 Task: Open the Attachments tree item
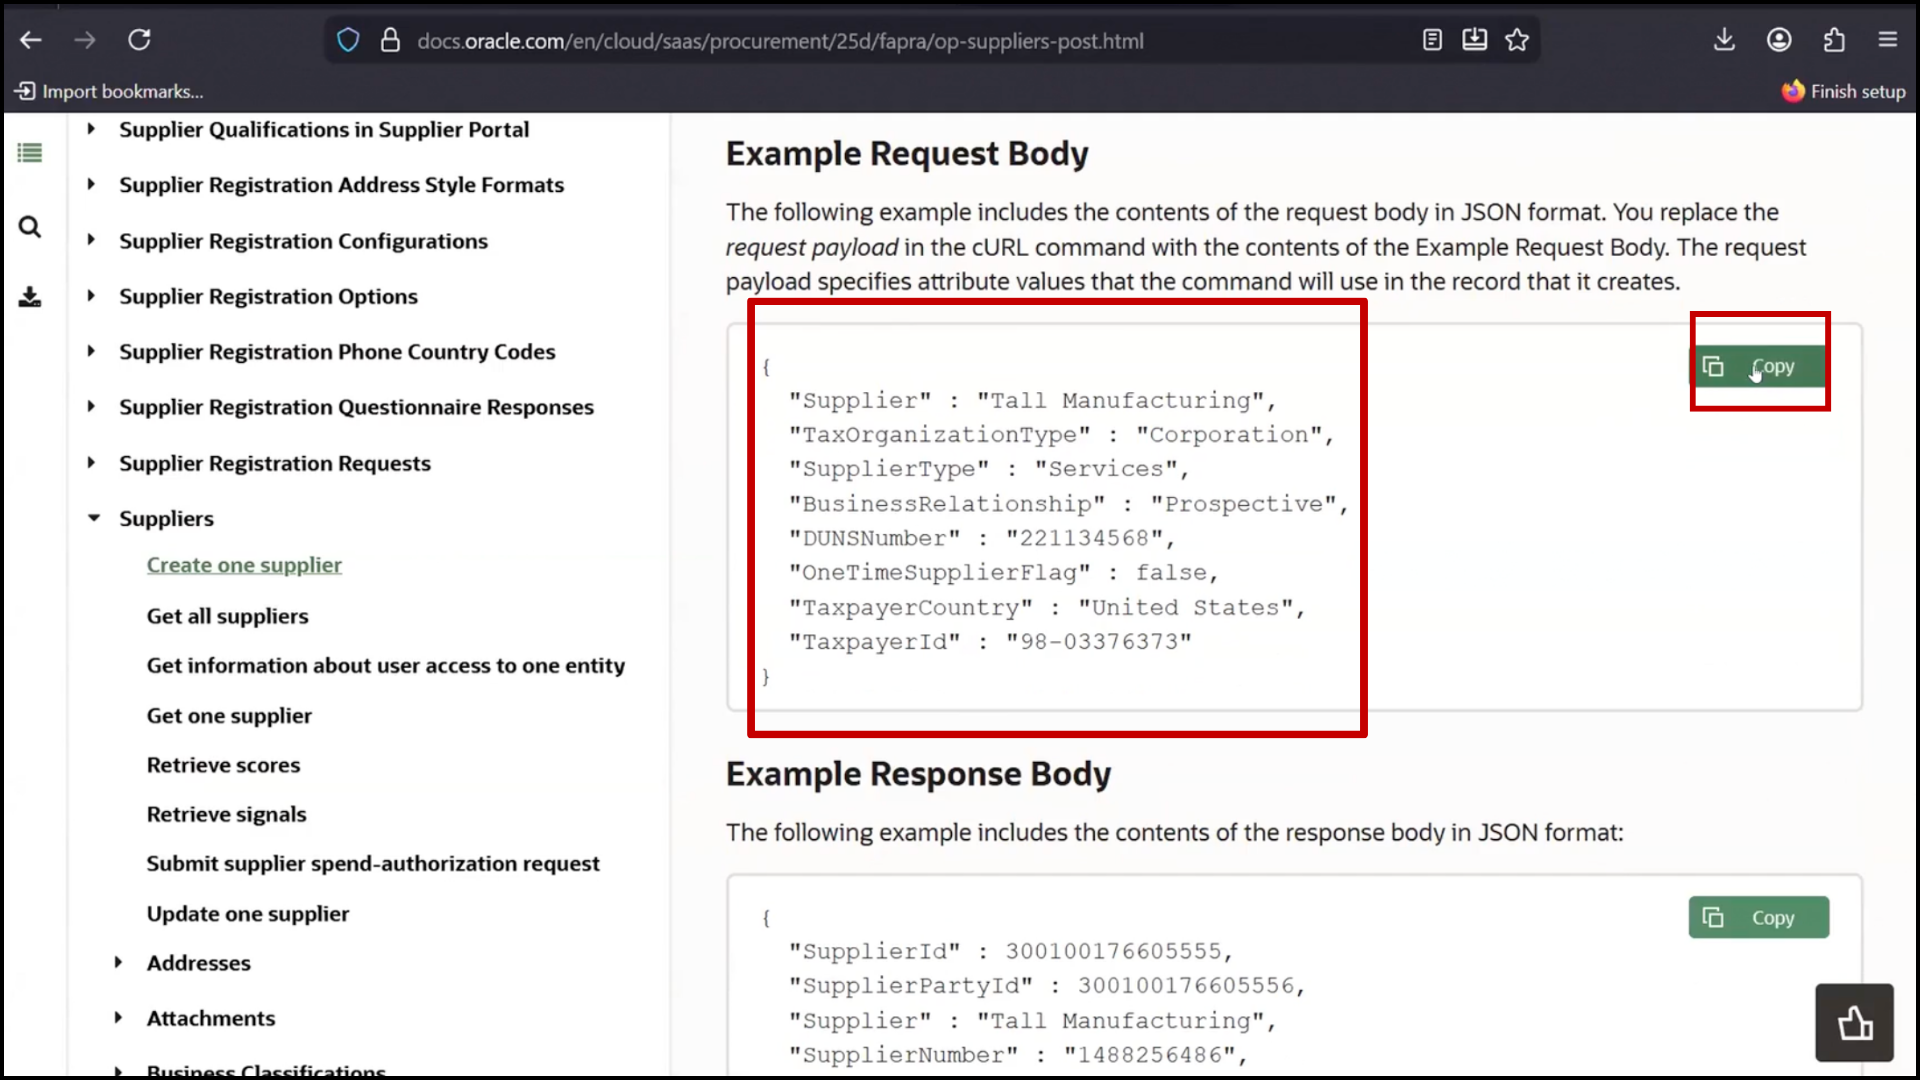pos(210,1018)
